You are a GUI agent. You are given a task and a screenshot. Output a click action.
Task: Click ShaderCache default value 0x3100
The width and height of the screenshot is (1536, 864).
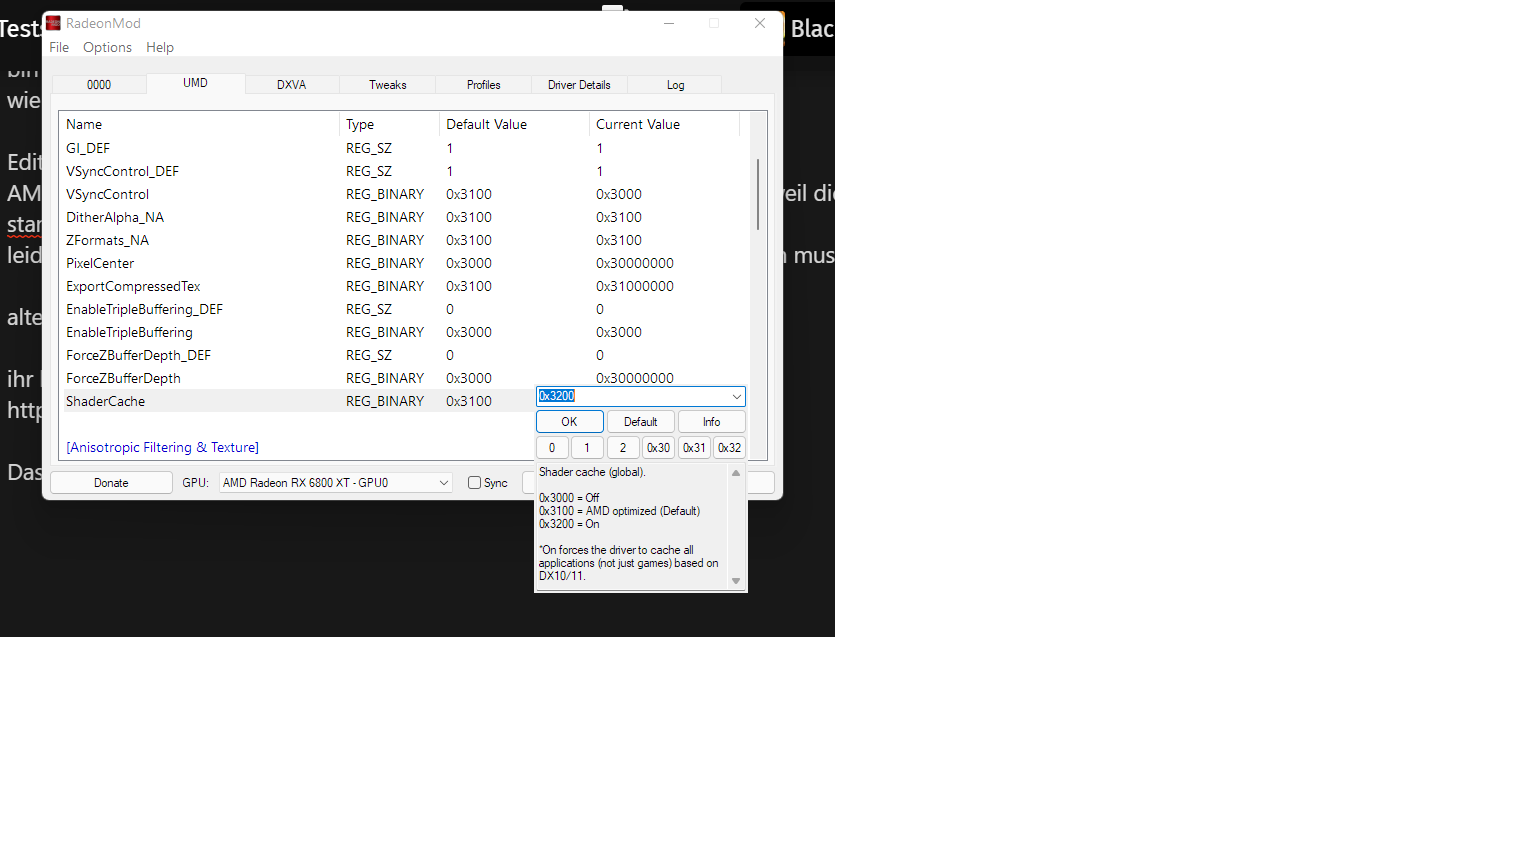469,401
